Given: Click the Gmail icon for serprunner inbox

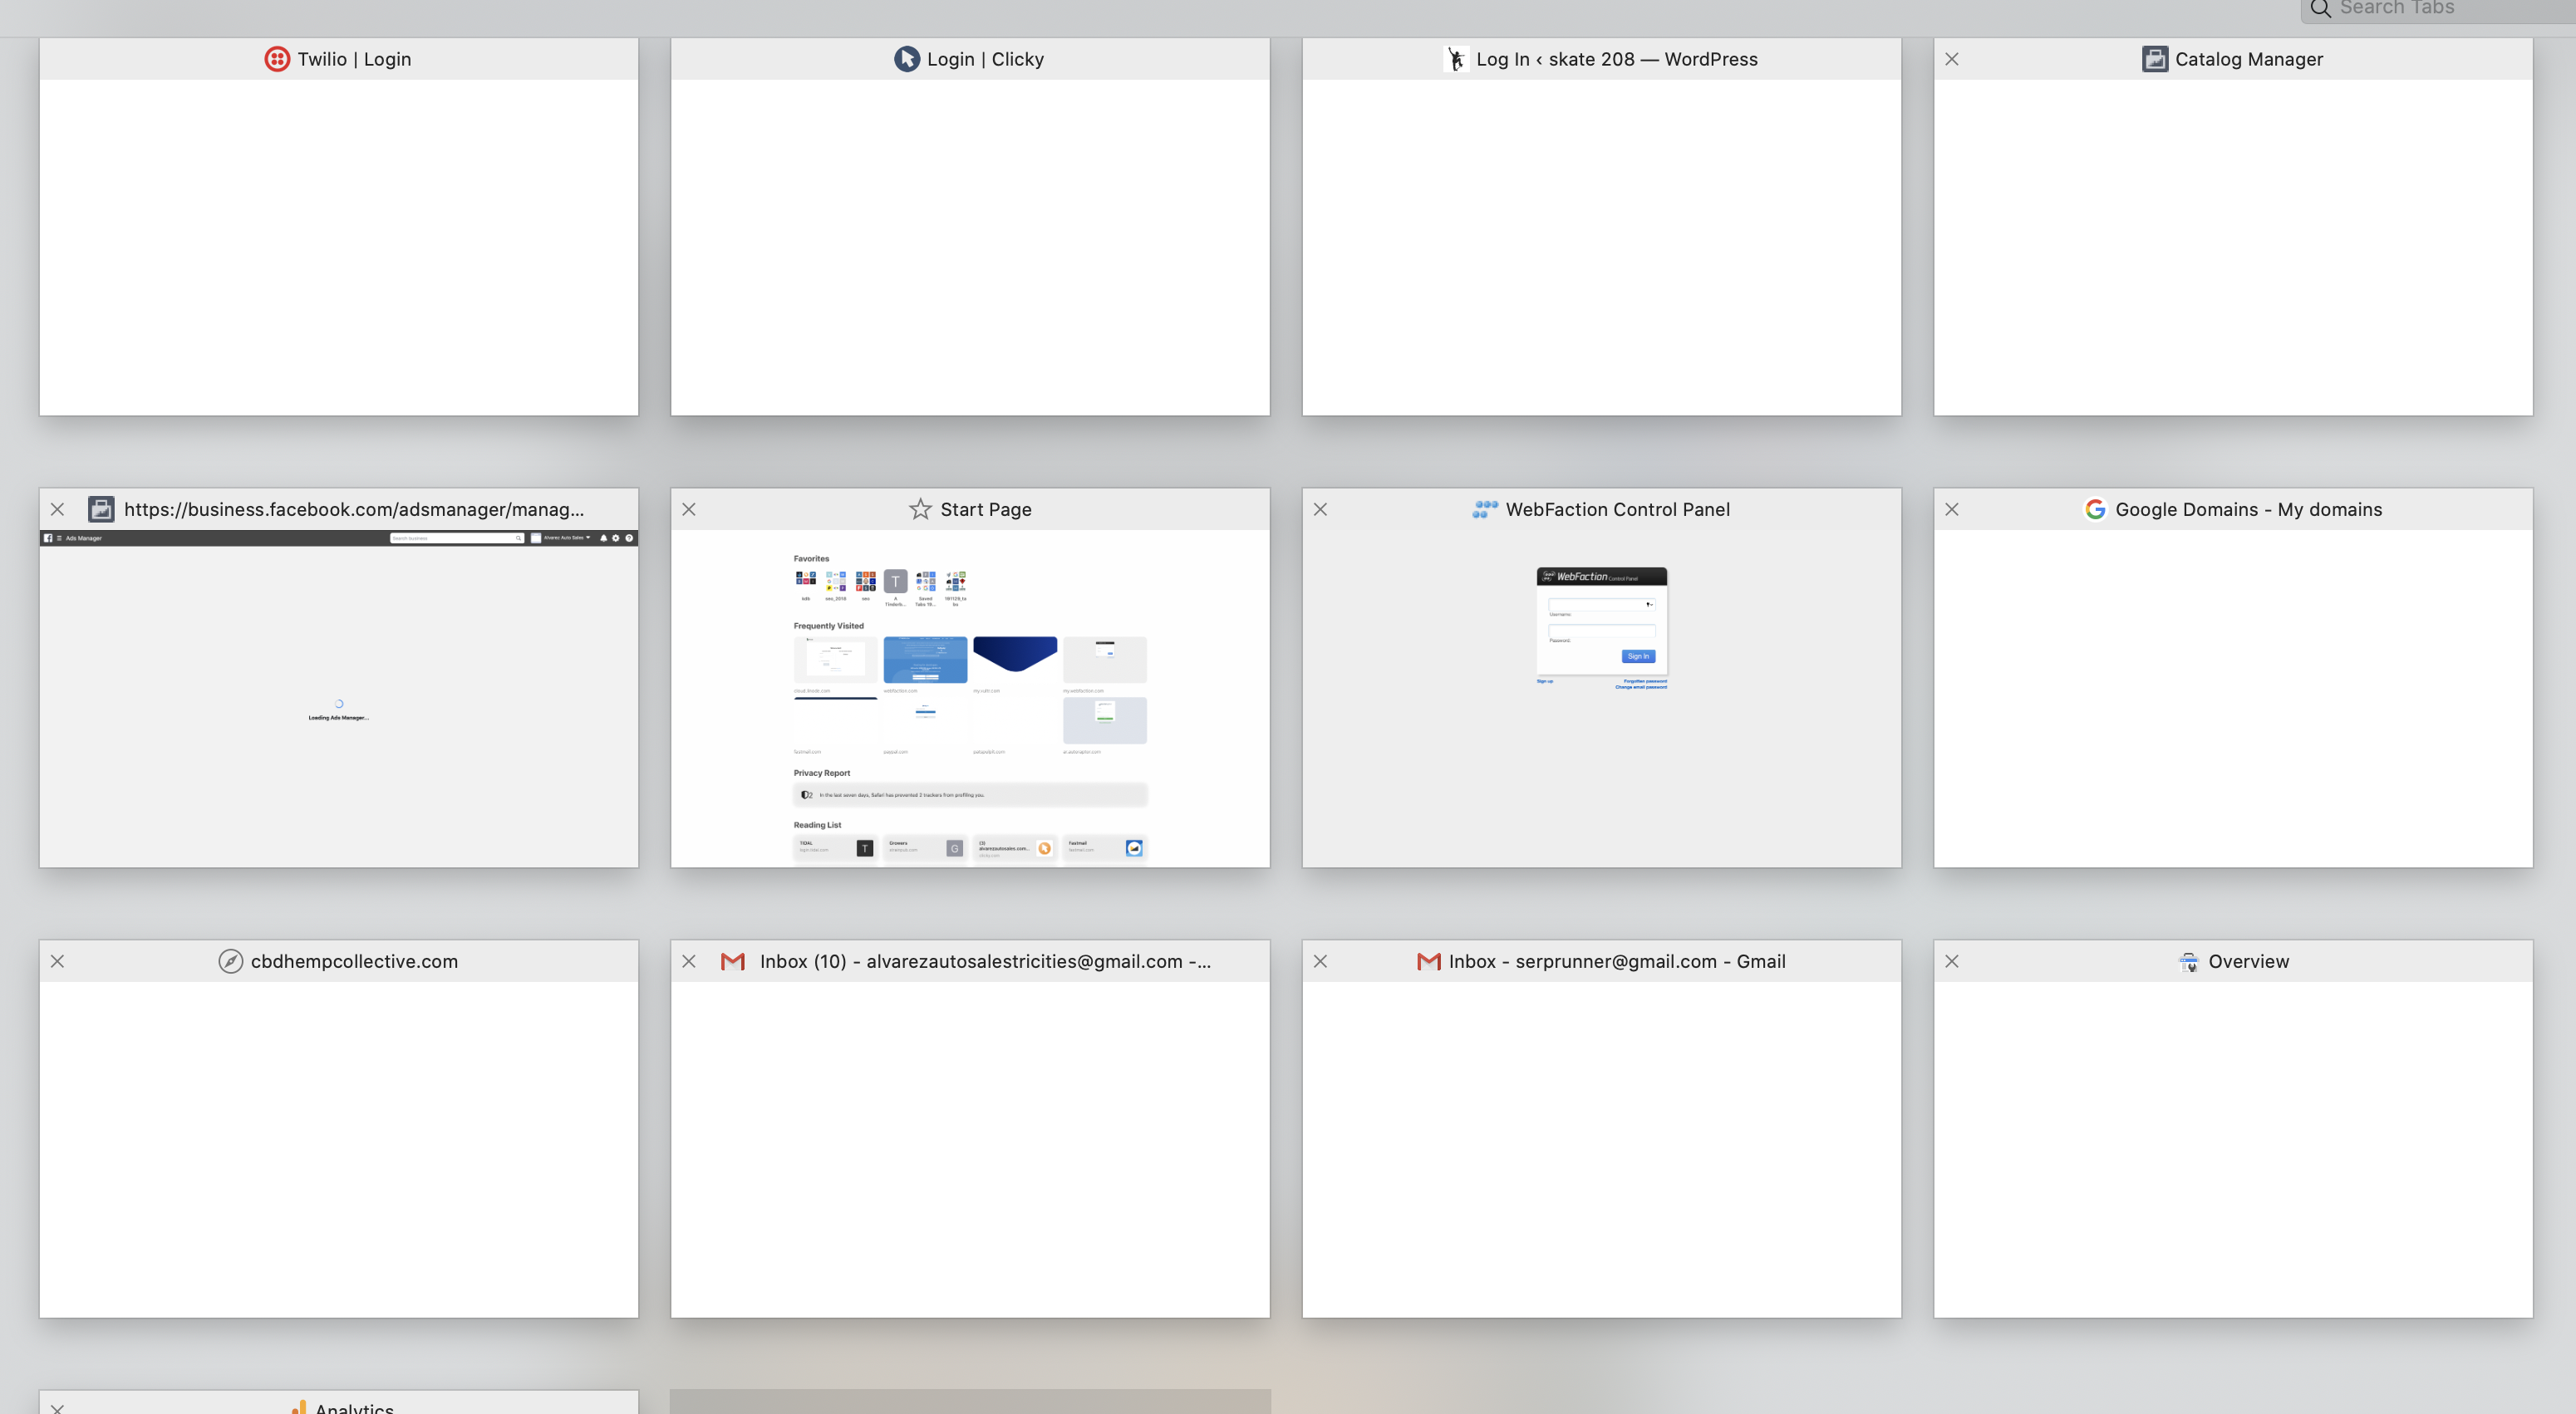Looking at the screenshot, I should pos(1428,961).
